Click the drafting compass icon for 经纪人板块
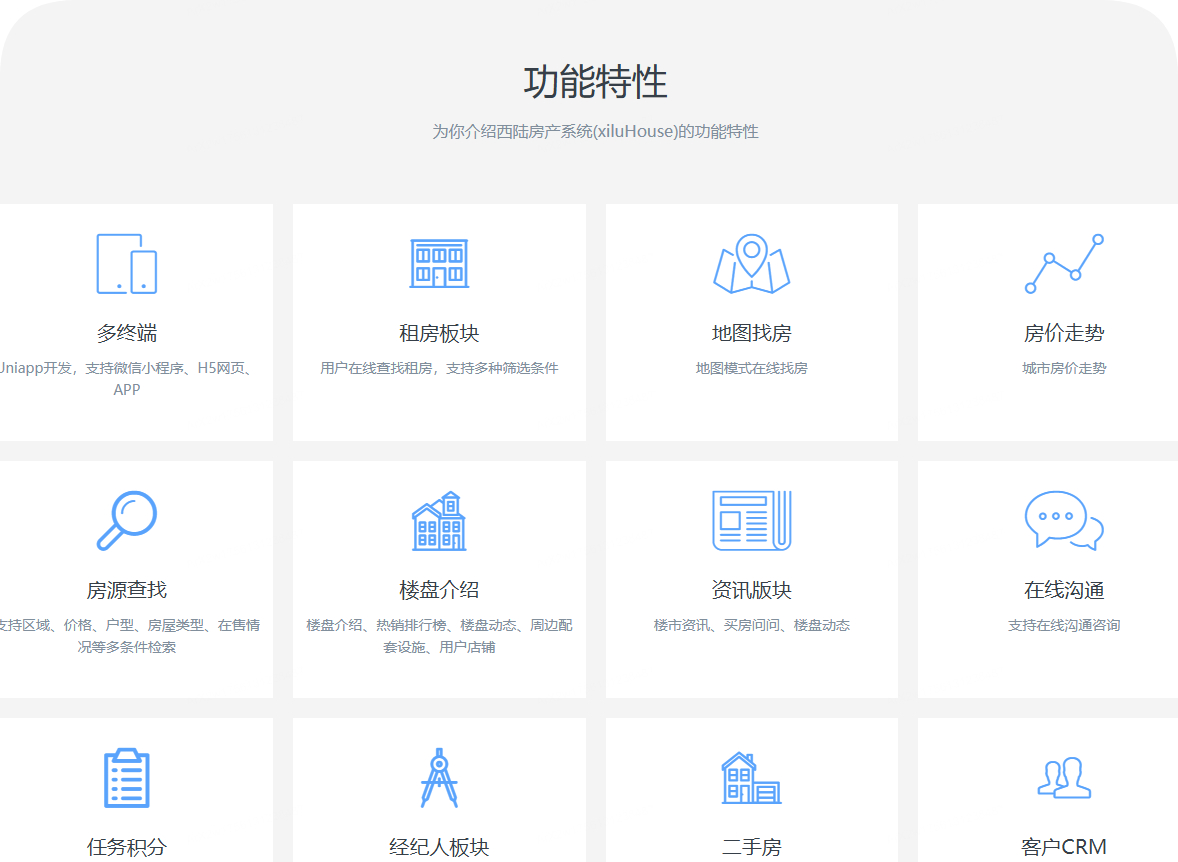The width and height of the screenshot is (1178, 862). pos(440,778)
